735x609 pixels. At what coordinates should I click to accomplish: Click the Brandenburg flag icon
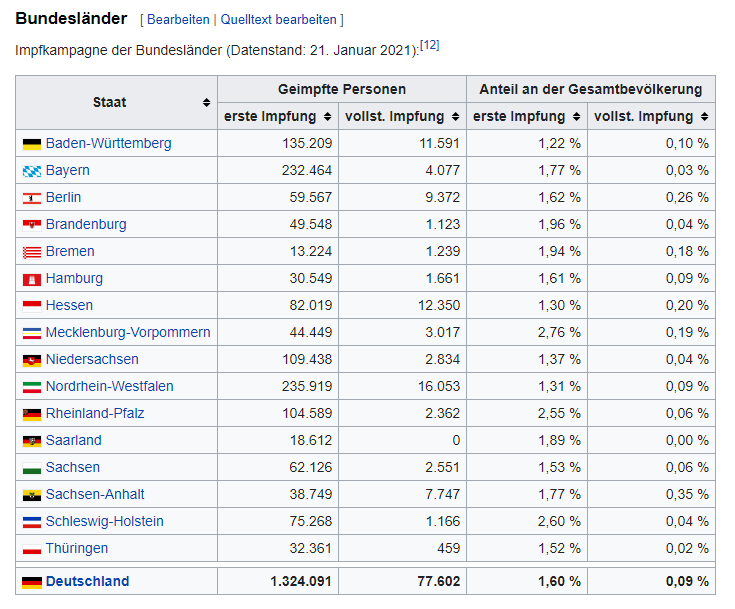click(31, 225)
